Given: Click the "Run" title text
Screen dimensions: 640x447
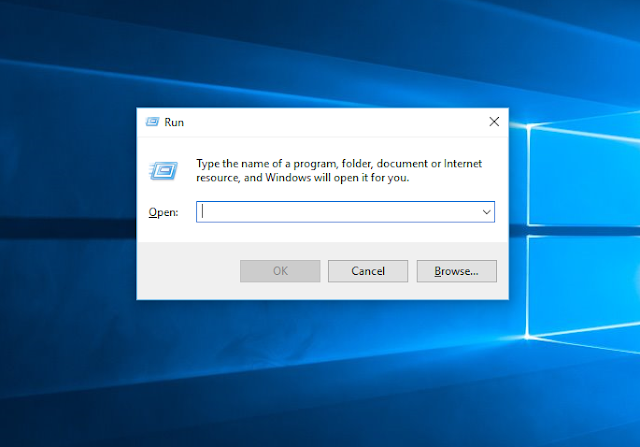Looking at the screenshot, I should coord(174,122).
